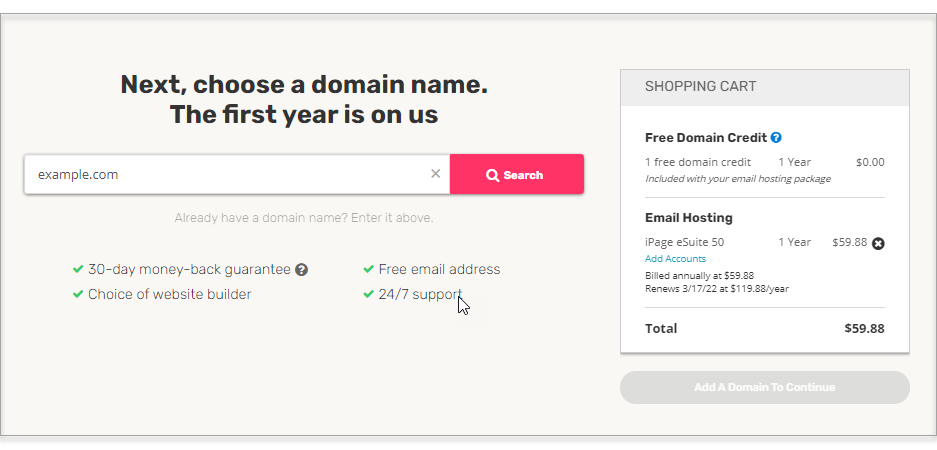937x450 pixels.
Task: Open money-back guarantee question mark info
Action: coord(302,270)
